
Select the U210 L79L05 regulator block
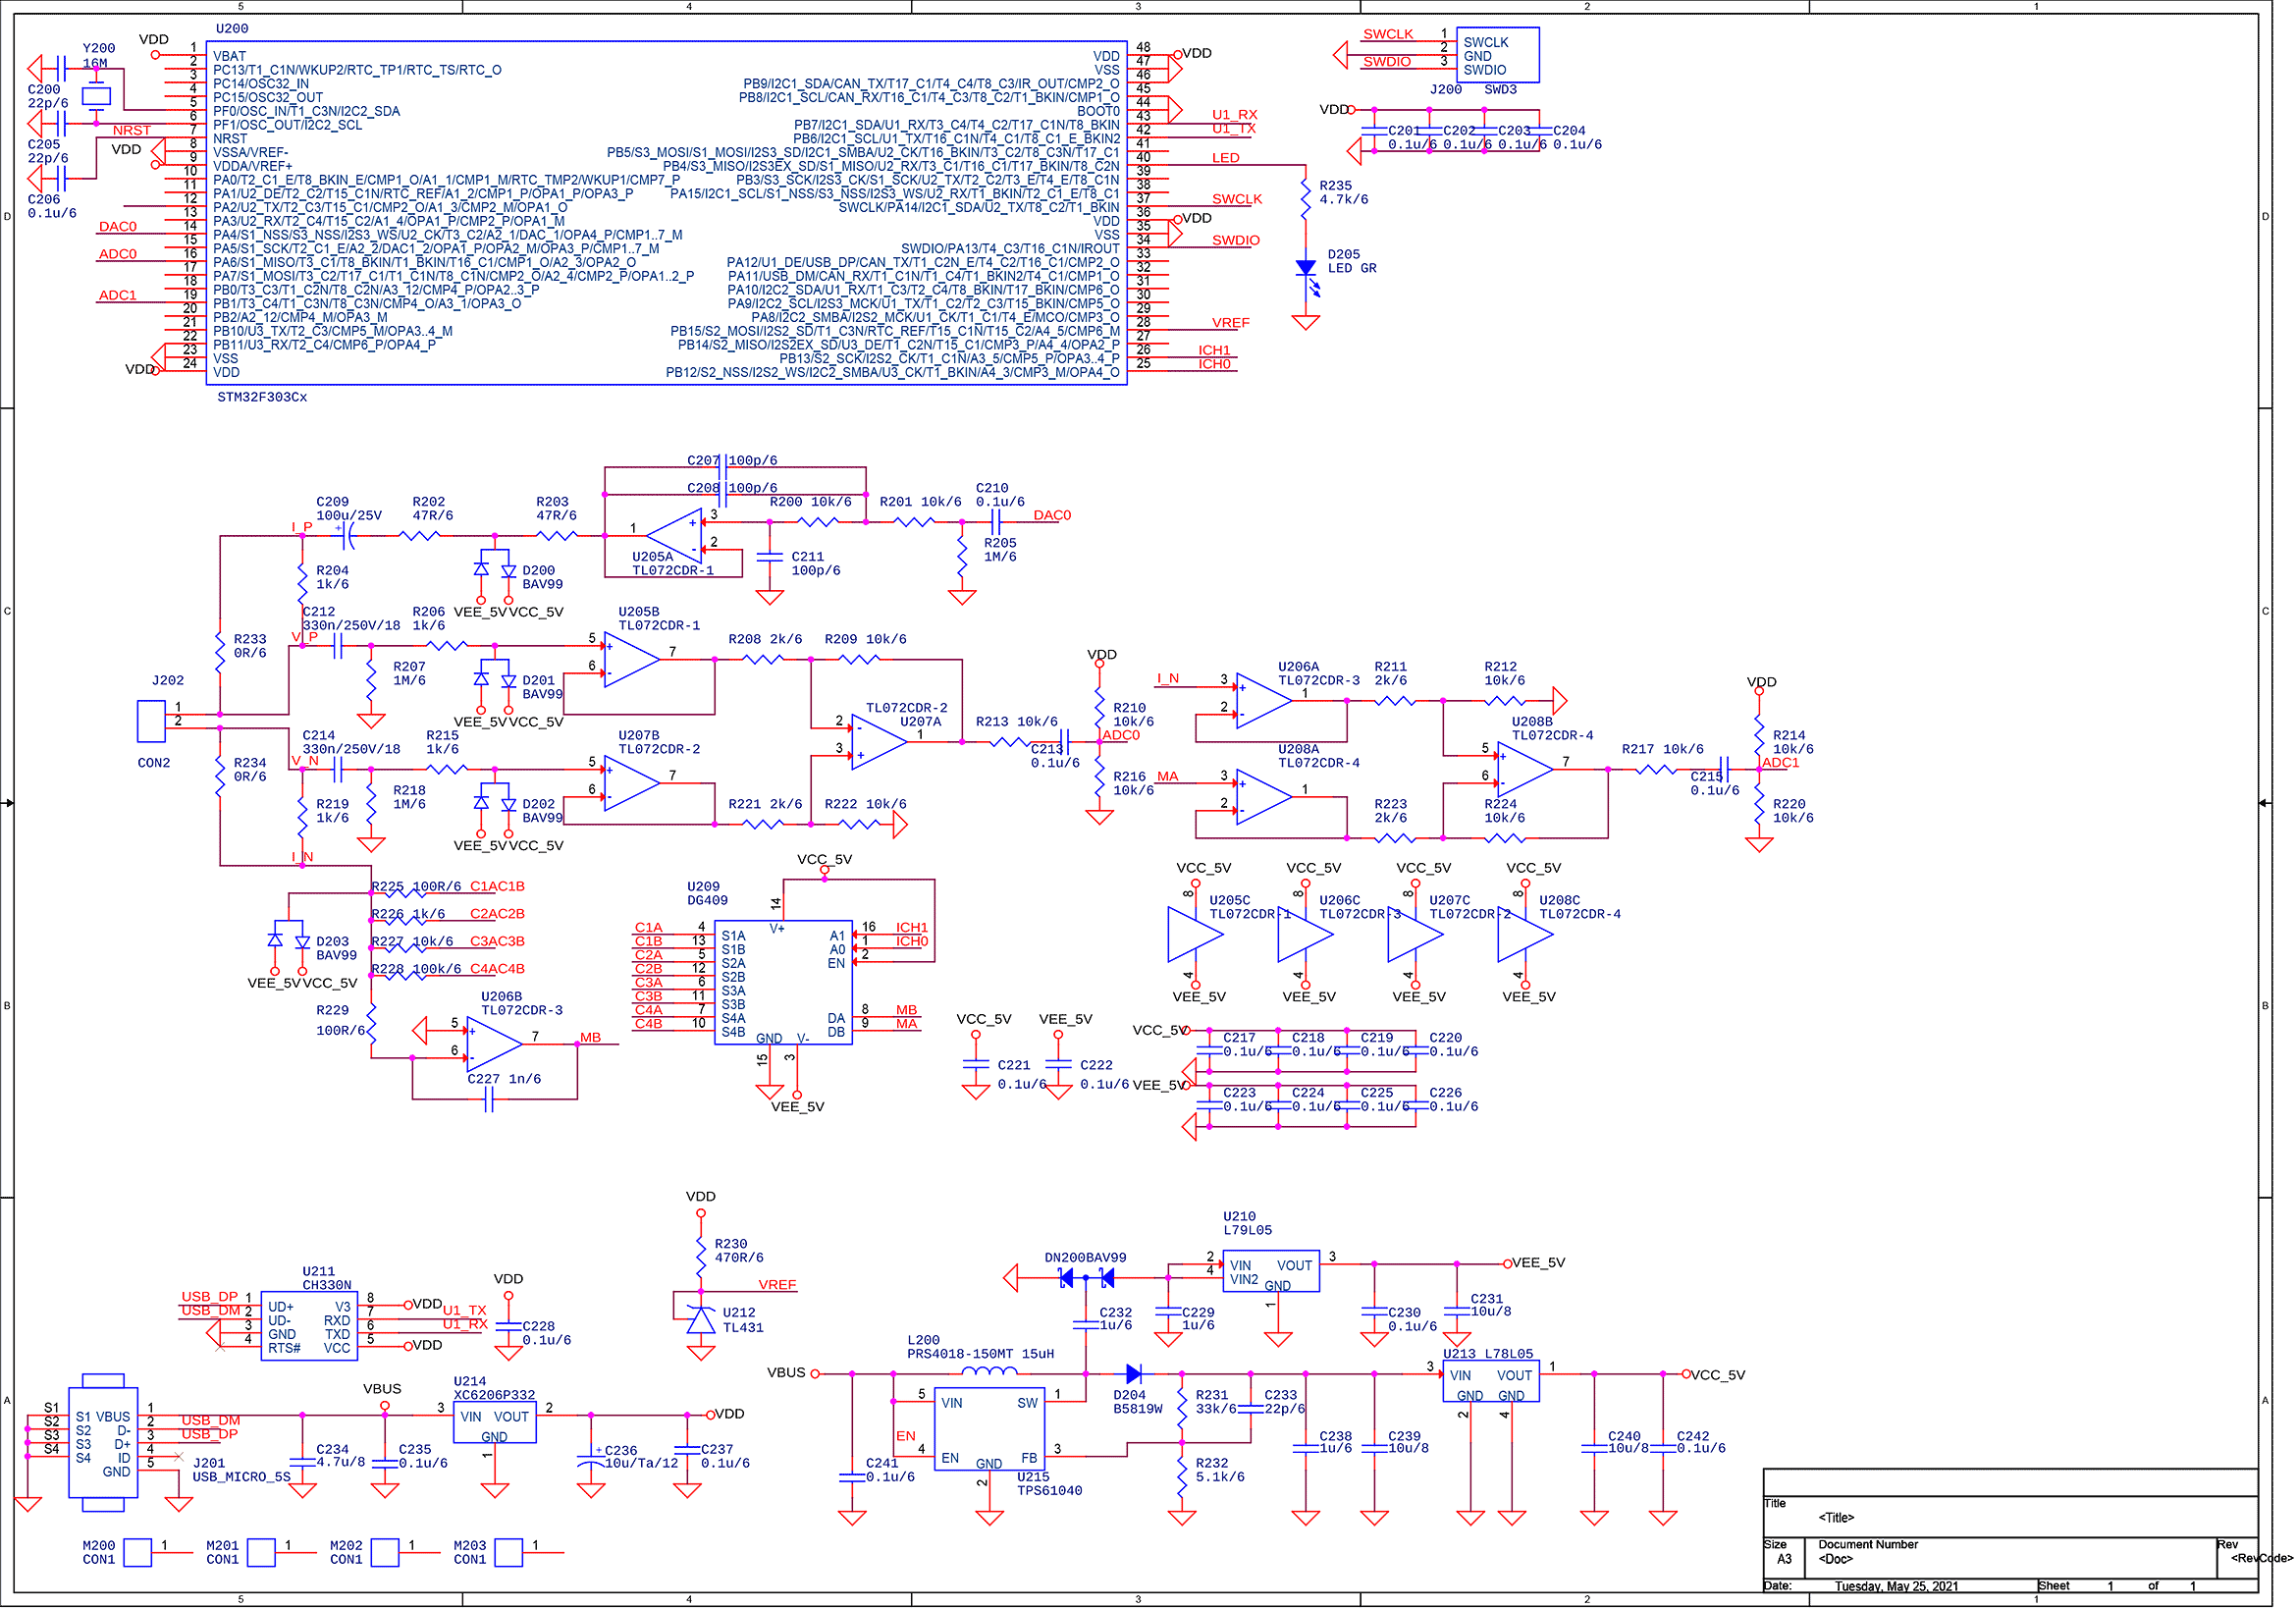point(1272,1271)
